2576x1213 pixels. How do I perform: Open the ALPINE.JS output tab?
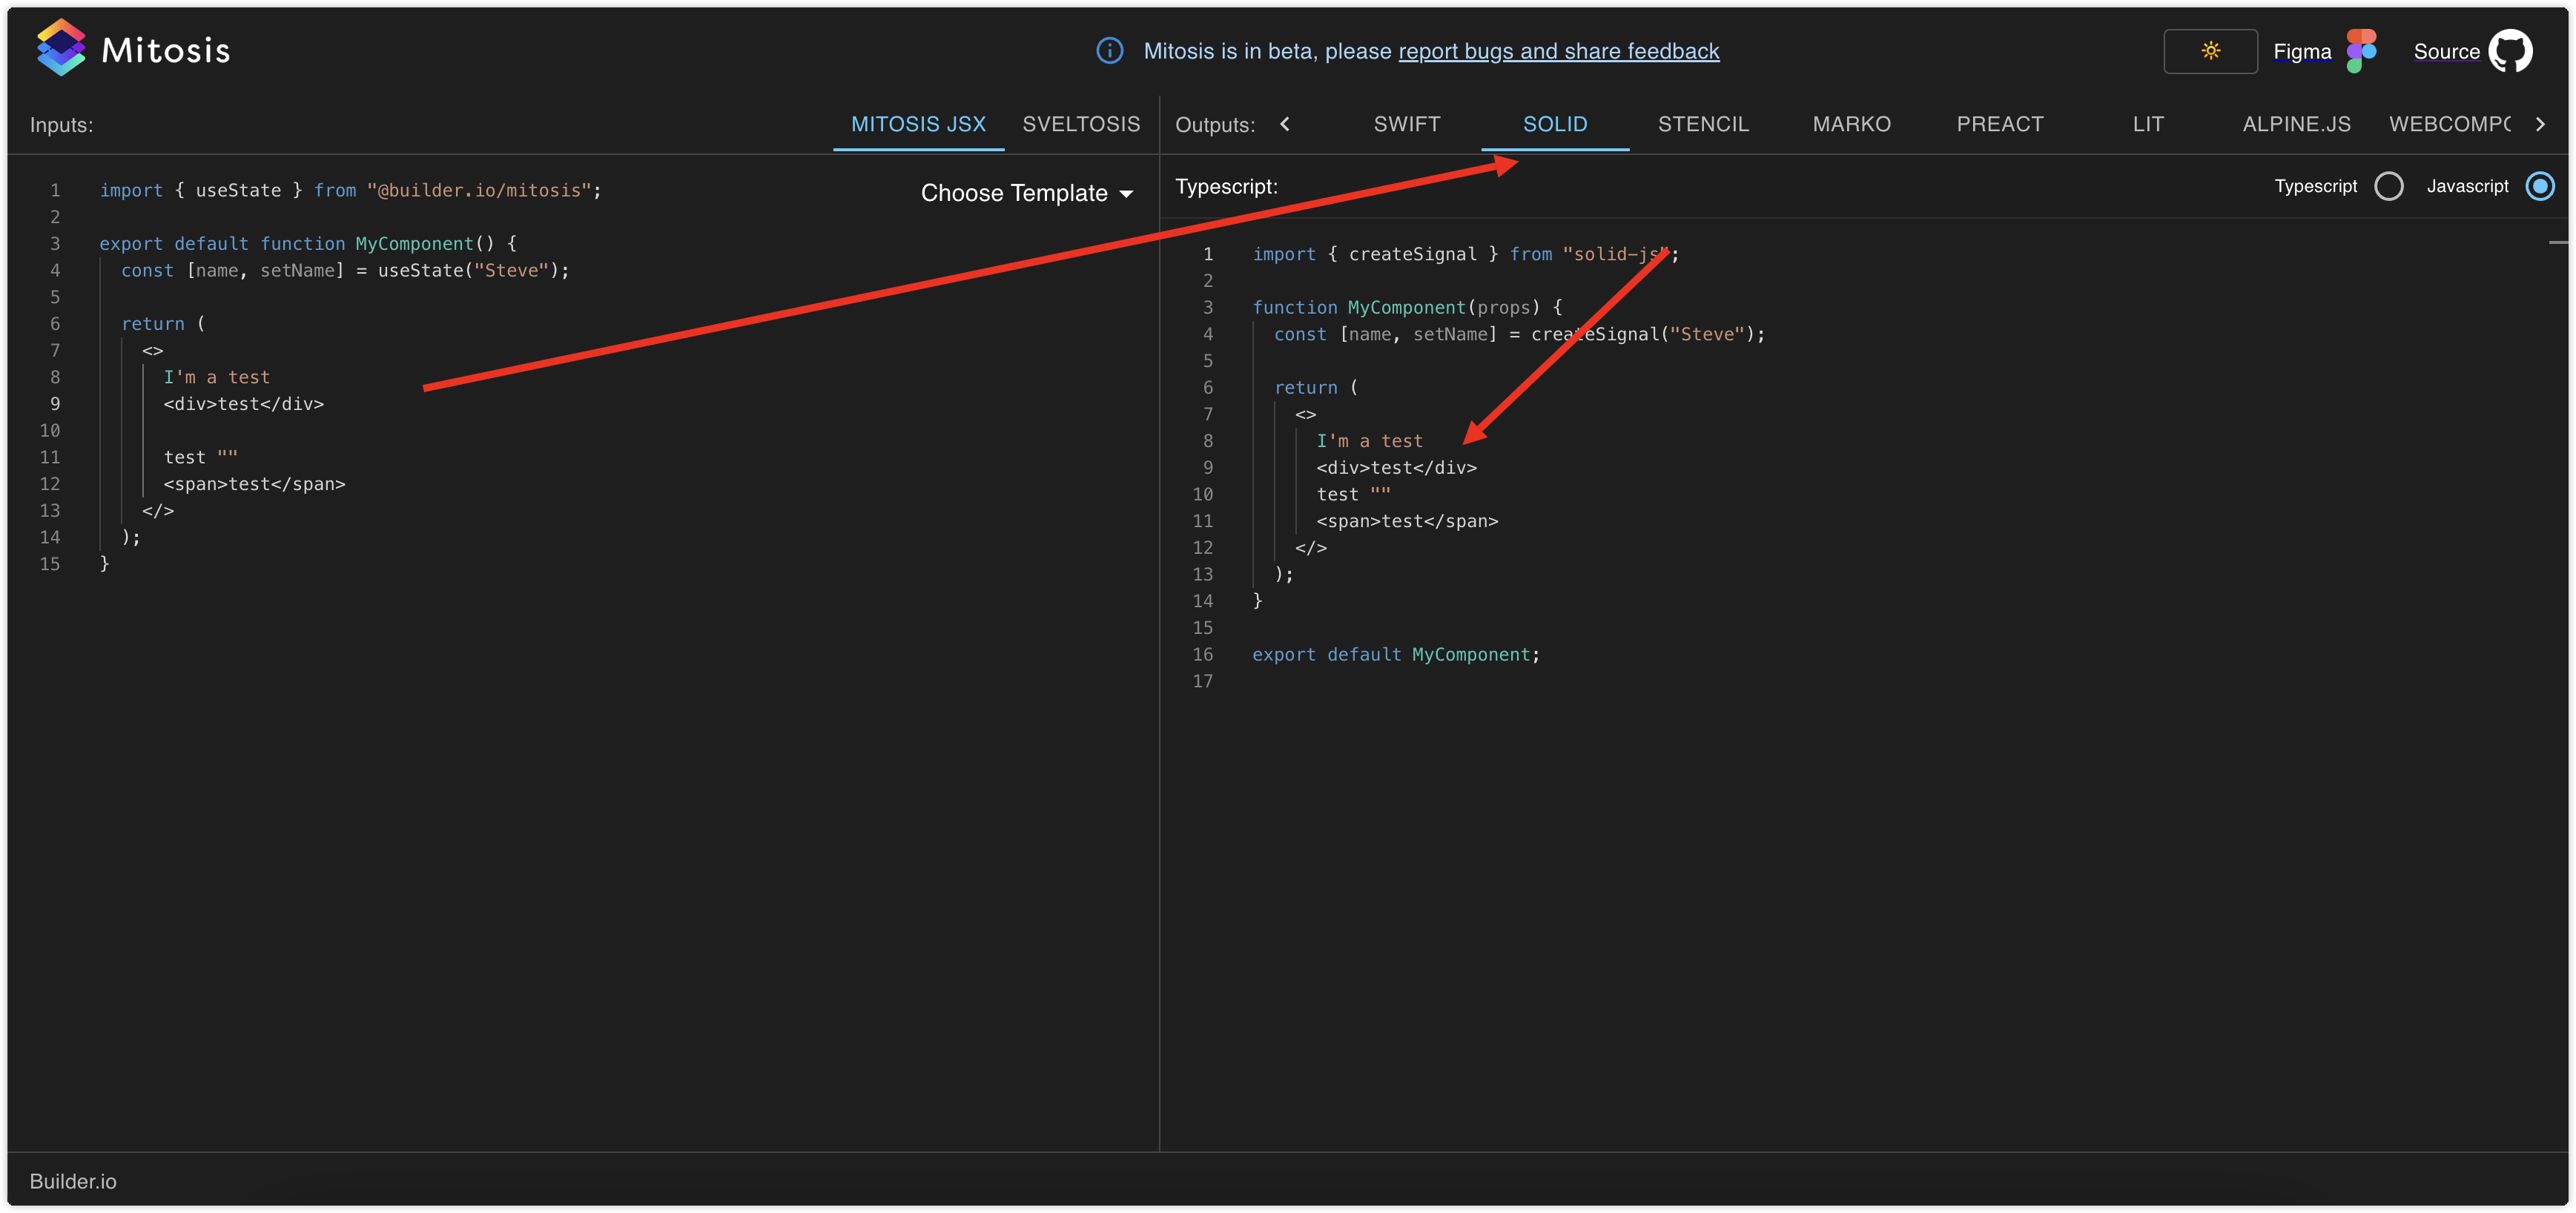pyautogui.click(x=2296, y=124)
